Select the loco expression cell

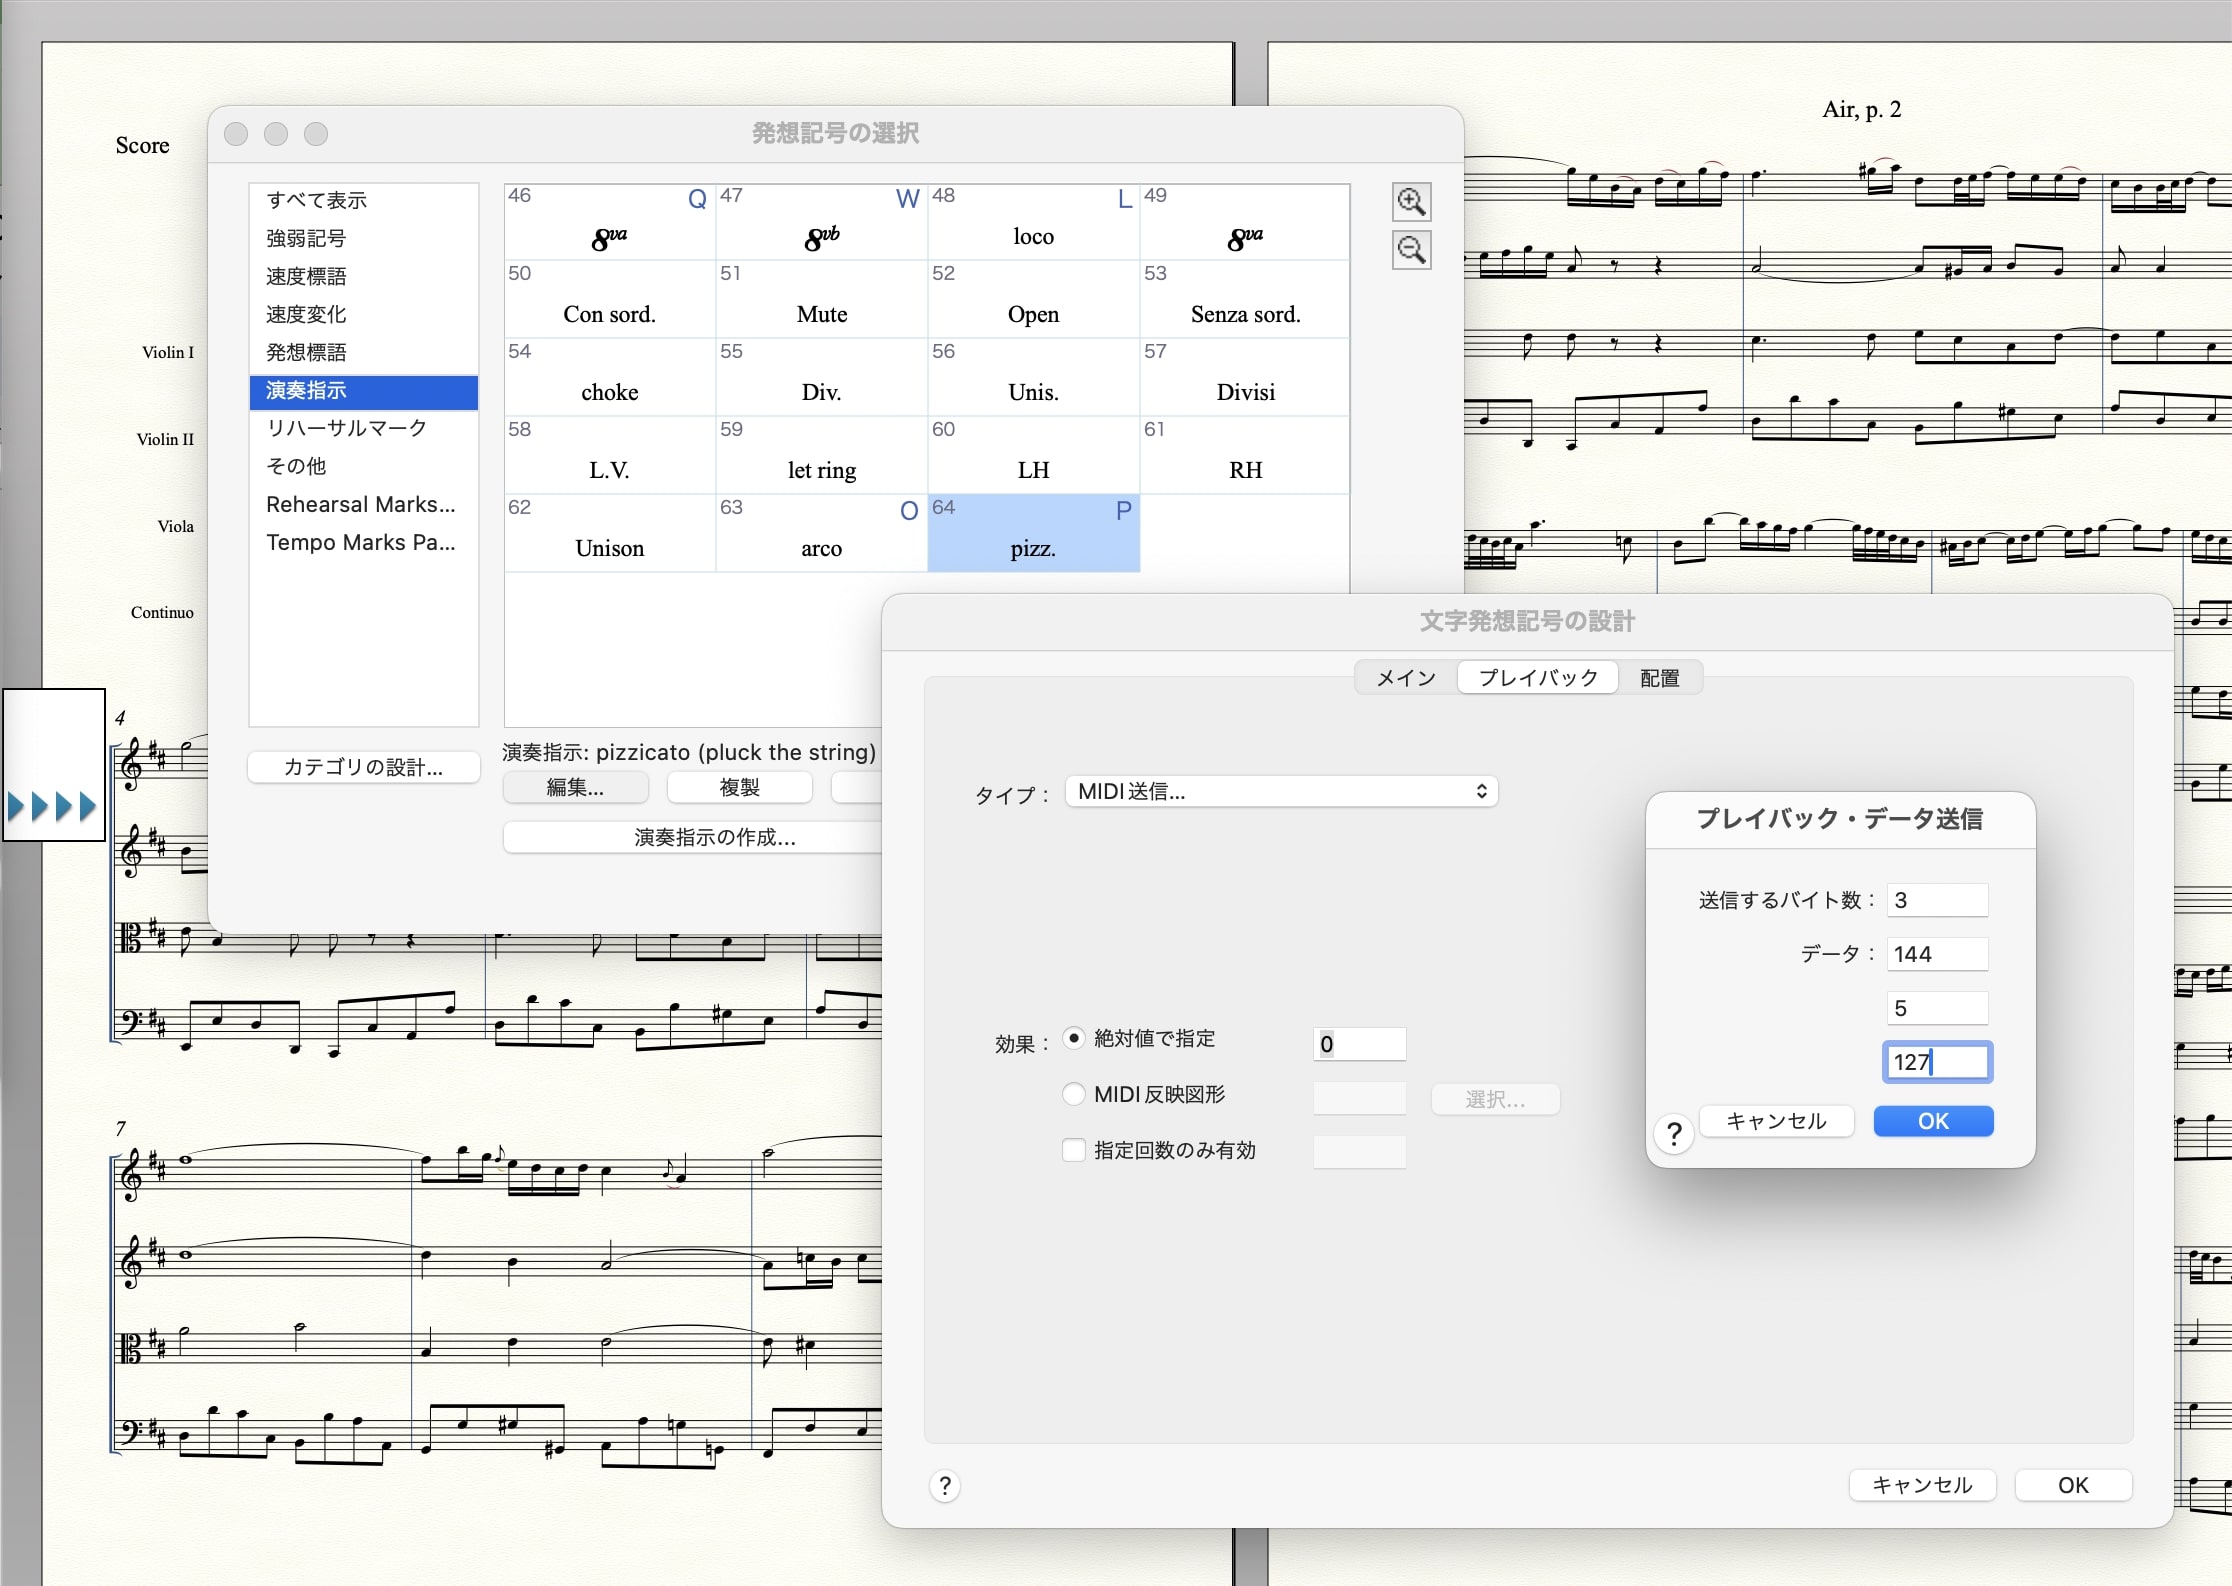click(x=1033, y=221)
